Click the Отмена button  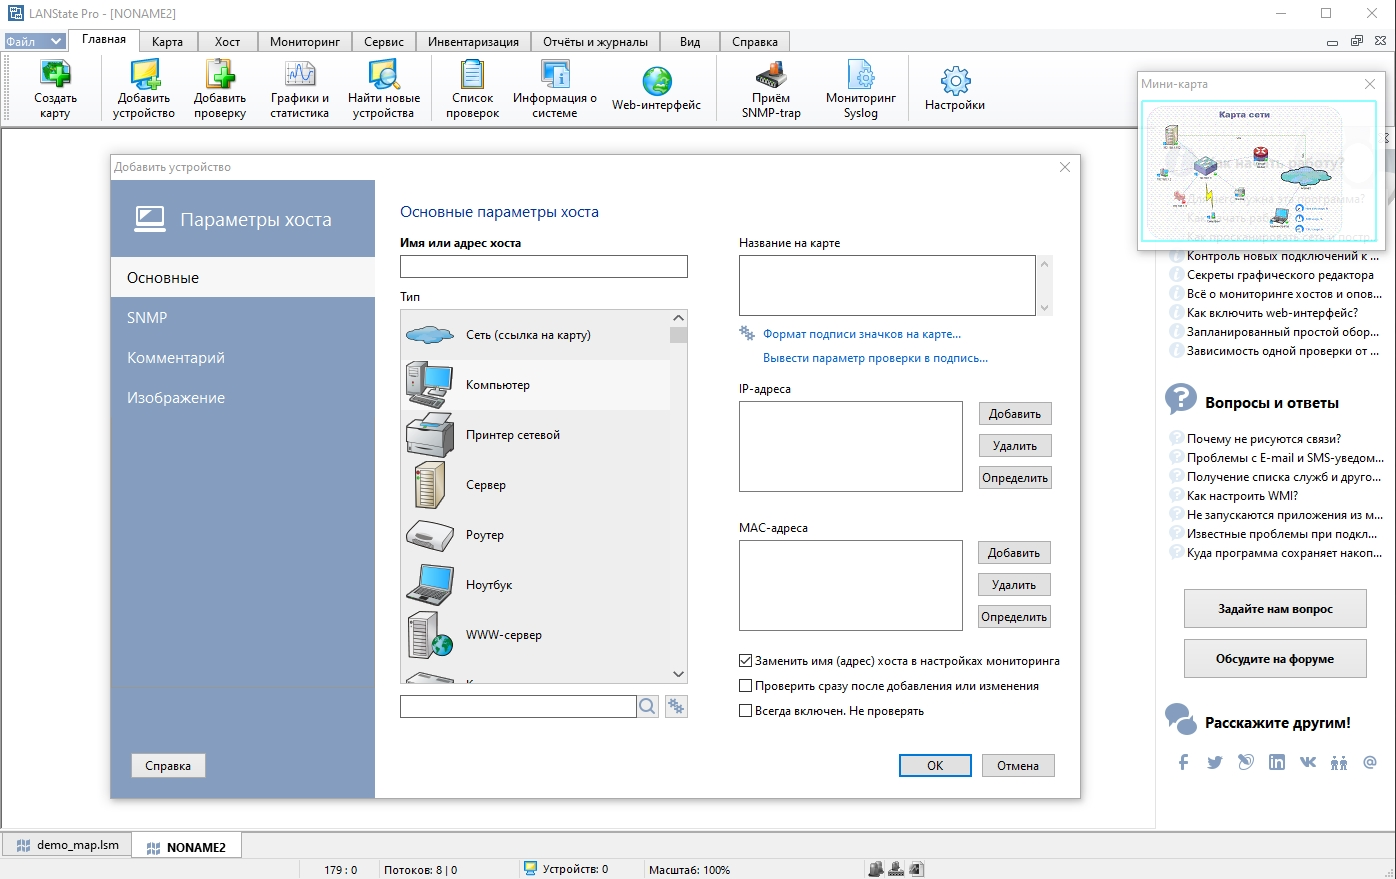[1018, 766]
